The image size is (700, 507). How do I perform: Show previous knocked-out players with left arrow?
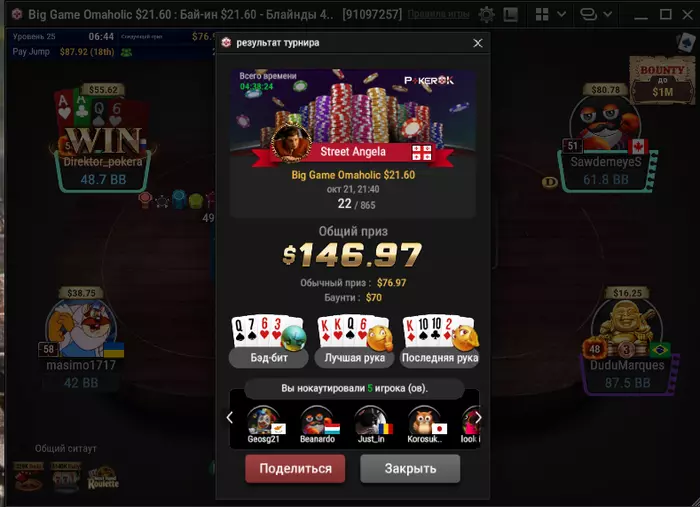(x=229, y=418)
